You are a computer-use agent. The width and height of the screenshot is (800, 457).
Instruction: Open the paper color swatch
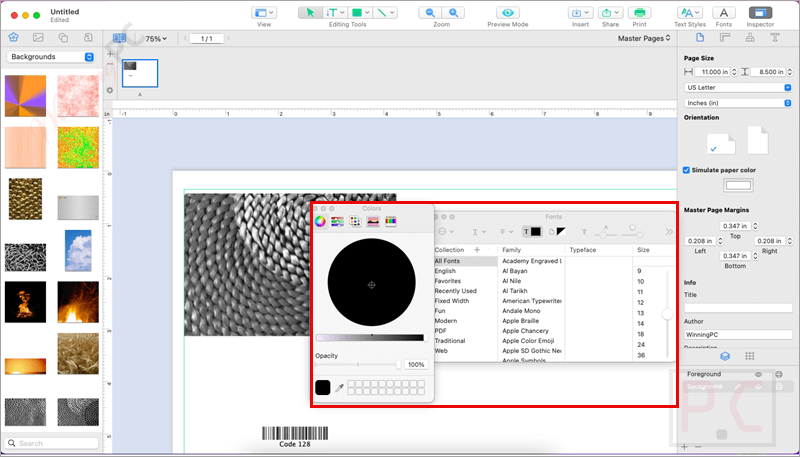(x=738, y=185)
